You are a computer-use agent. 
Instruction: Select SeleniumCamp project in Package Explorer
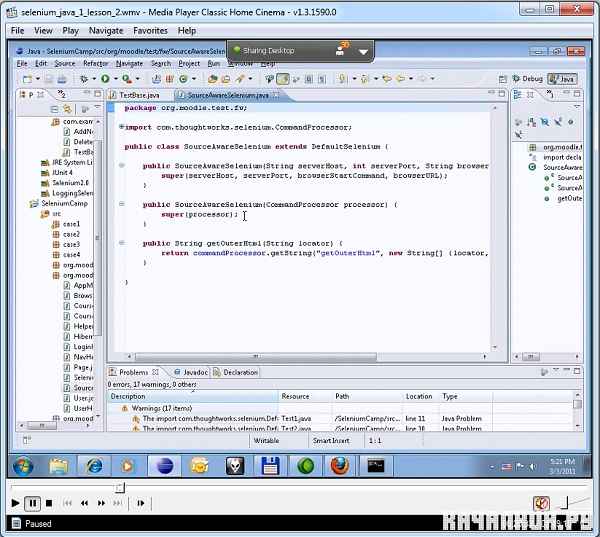tap(59, 204)
